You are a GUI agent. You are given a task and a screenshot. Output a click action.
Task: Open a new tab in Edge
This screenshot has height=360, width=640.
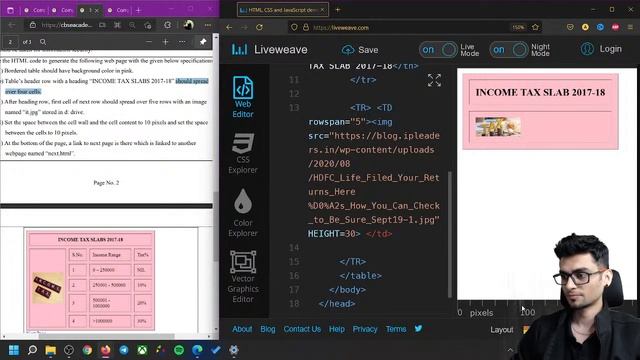[x=138, y=10]
